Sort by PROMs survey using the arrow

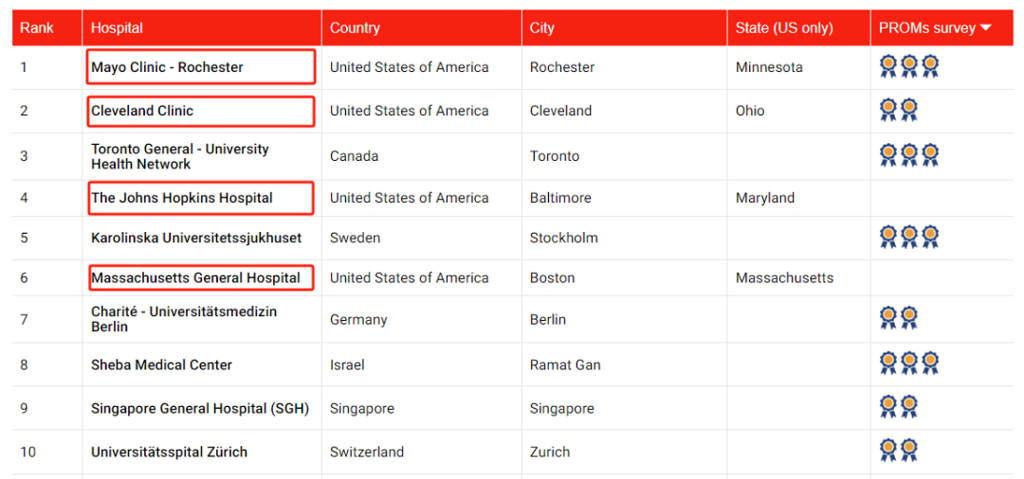(986, 28)
